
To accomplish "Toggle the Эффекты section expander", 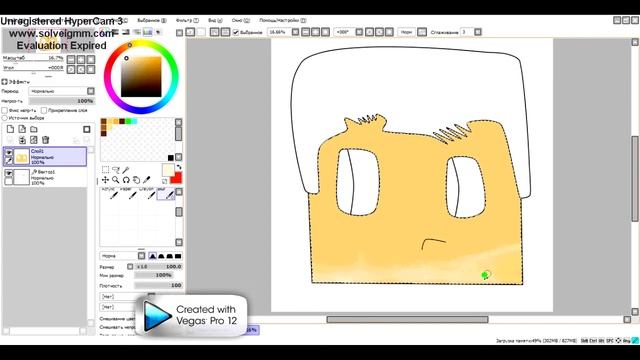I will (x=4, y=82).
